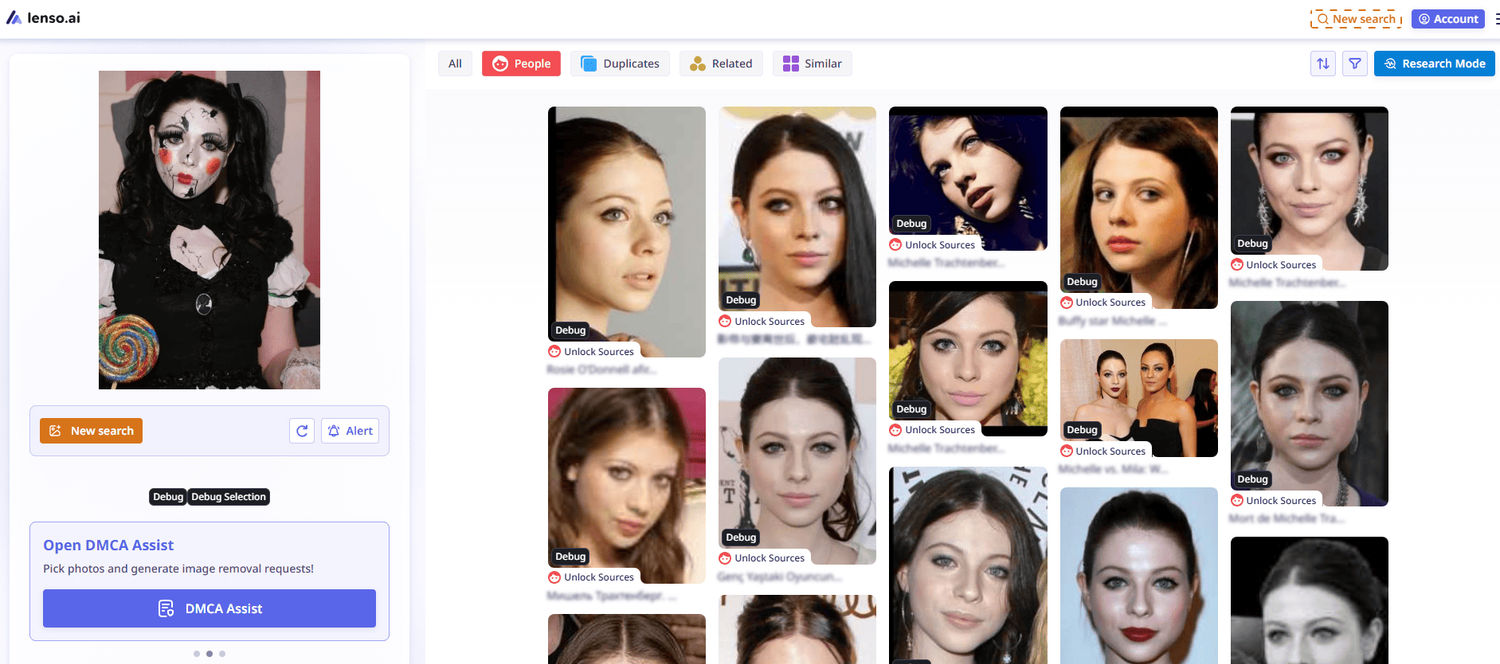This screenshot has height=664, width=1500.
Task: Go to the first carousel dot under the DMCA panel
Action: (x=196, y=654)
